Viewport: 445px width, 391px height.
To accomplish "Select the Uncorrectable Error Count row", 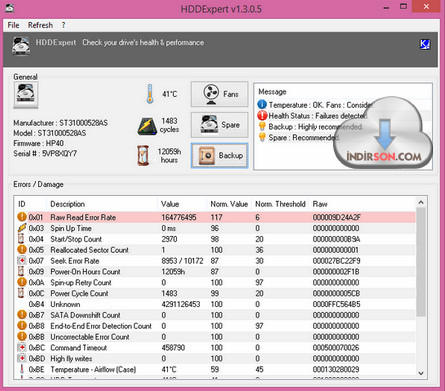I will (x=215, y=337).
